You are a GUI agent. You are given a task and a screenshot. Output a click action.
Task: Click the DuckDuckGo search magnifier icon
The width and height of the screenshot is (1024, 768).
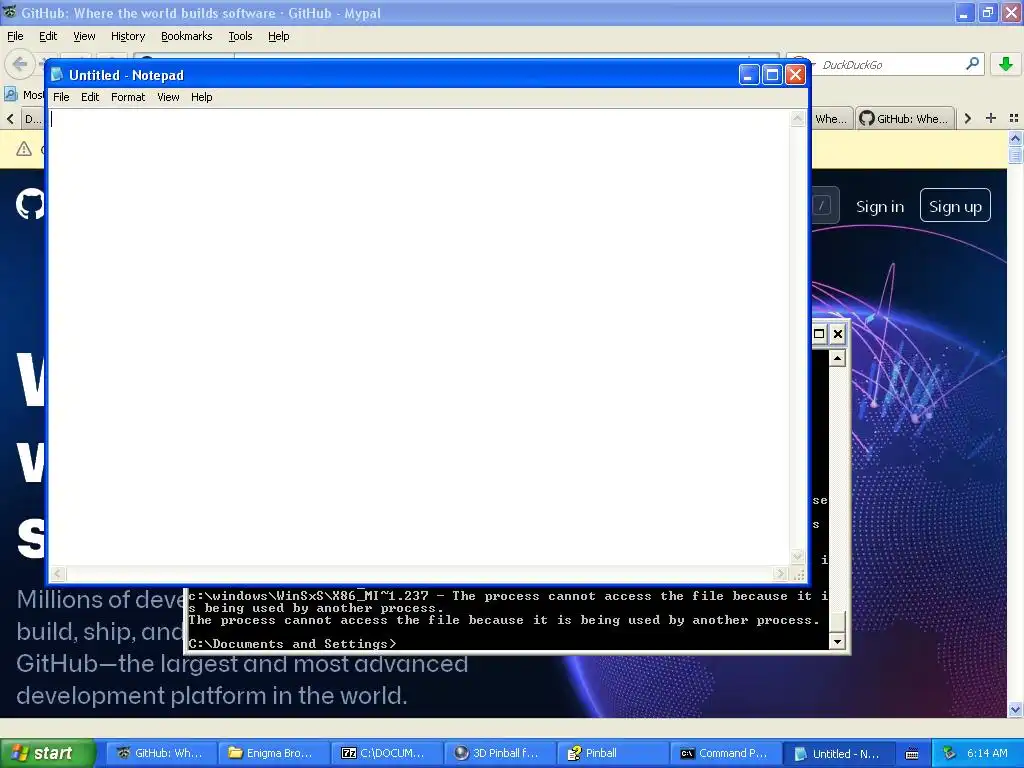(972, 64)
